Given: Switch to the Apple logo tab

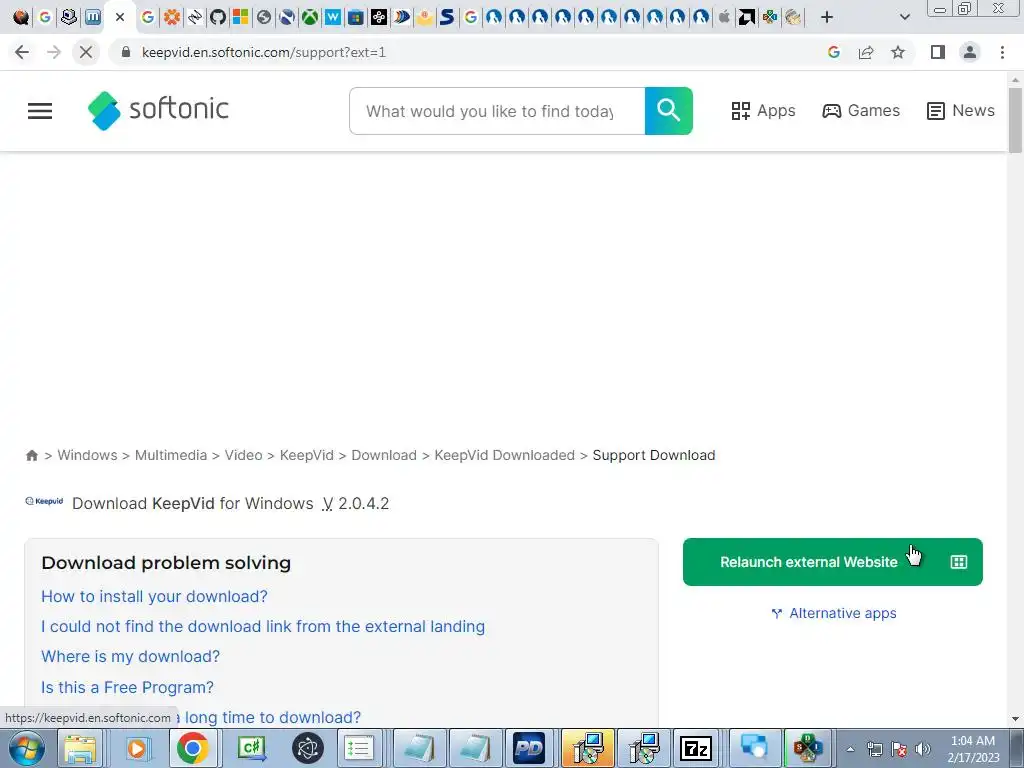Looking at the screenshot, I should (x=724, y=17).
